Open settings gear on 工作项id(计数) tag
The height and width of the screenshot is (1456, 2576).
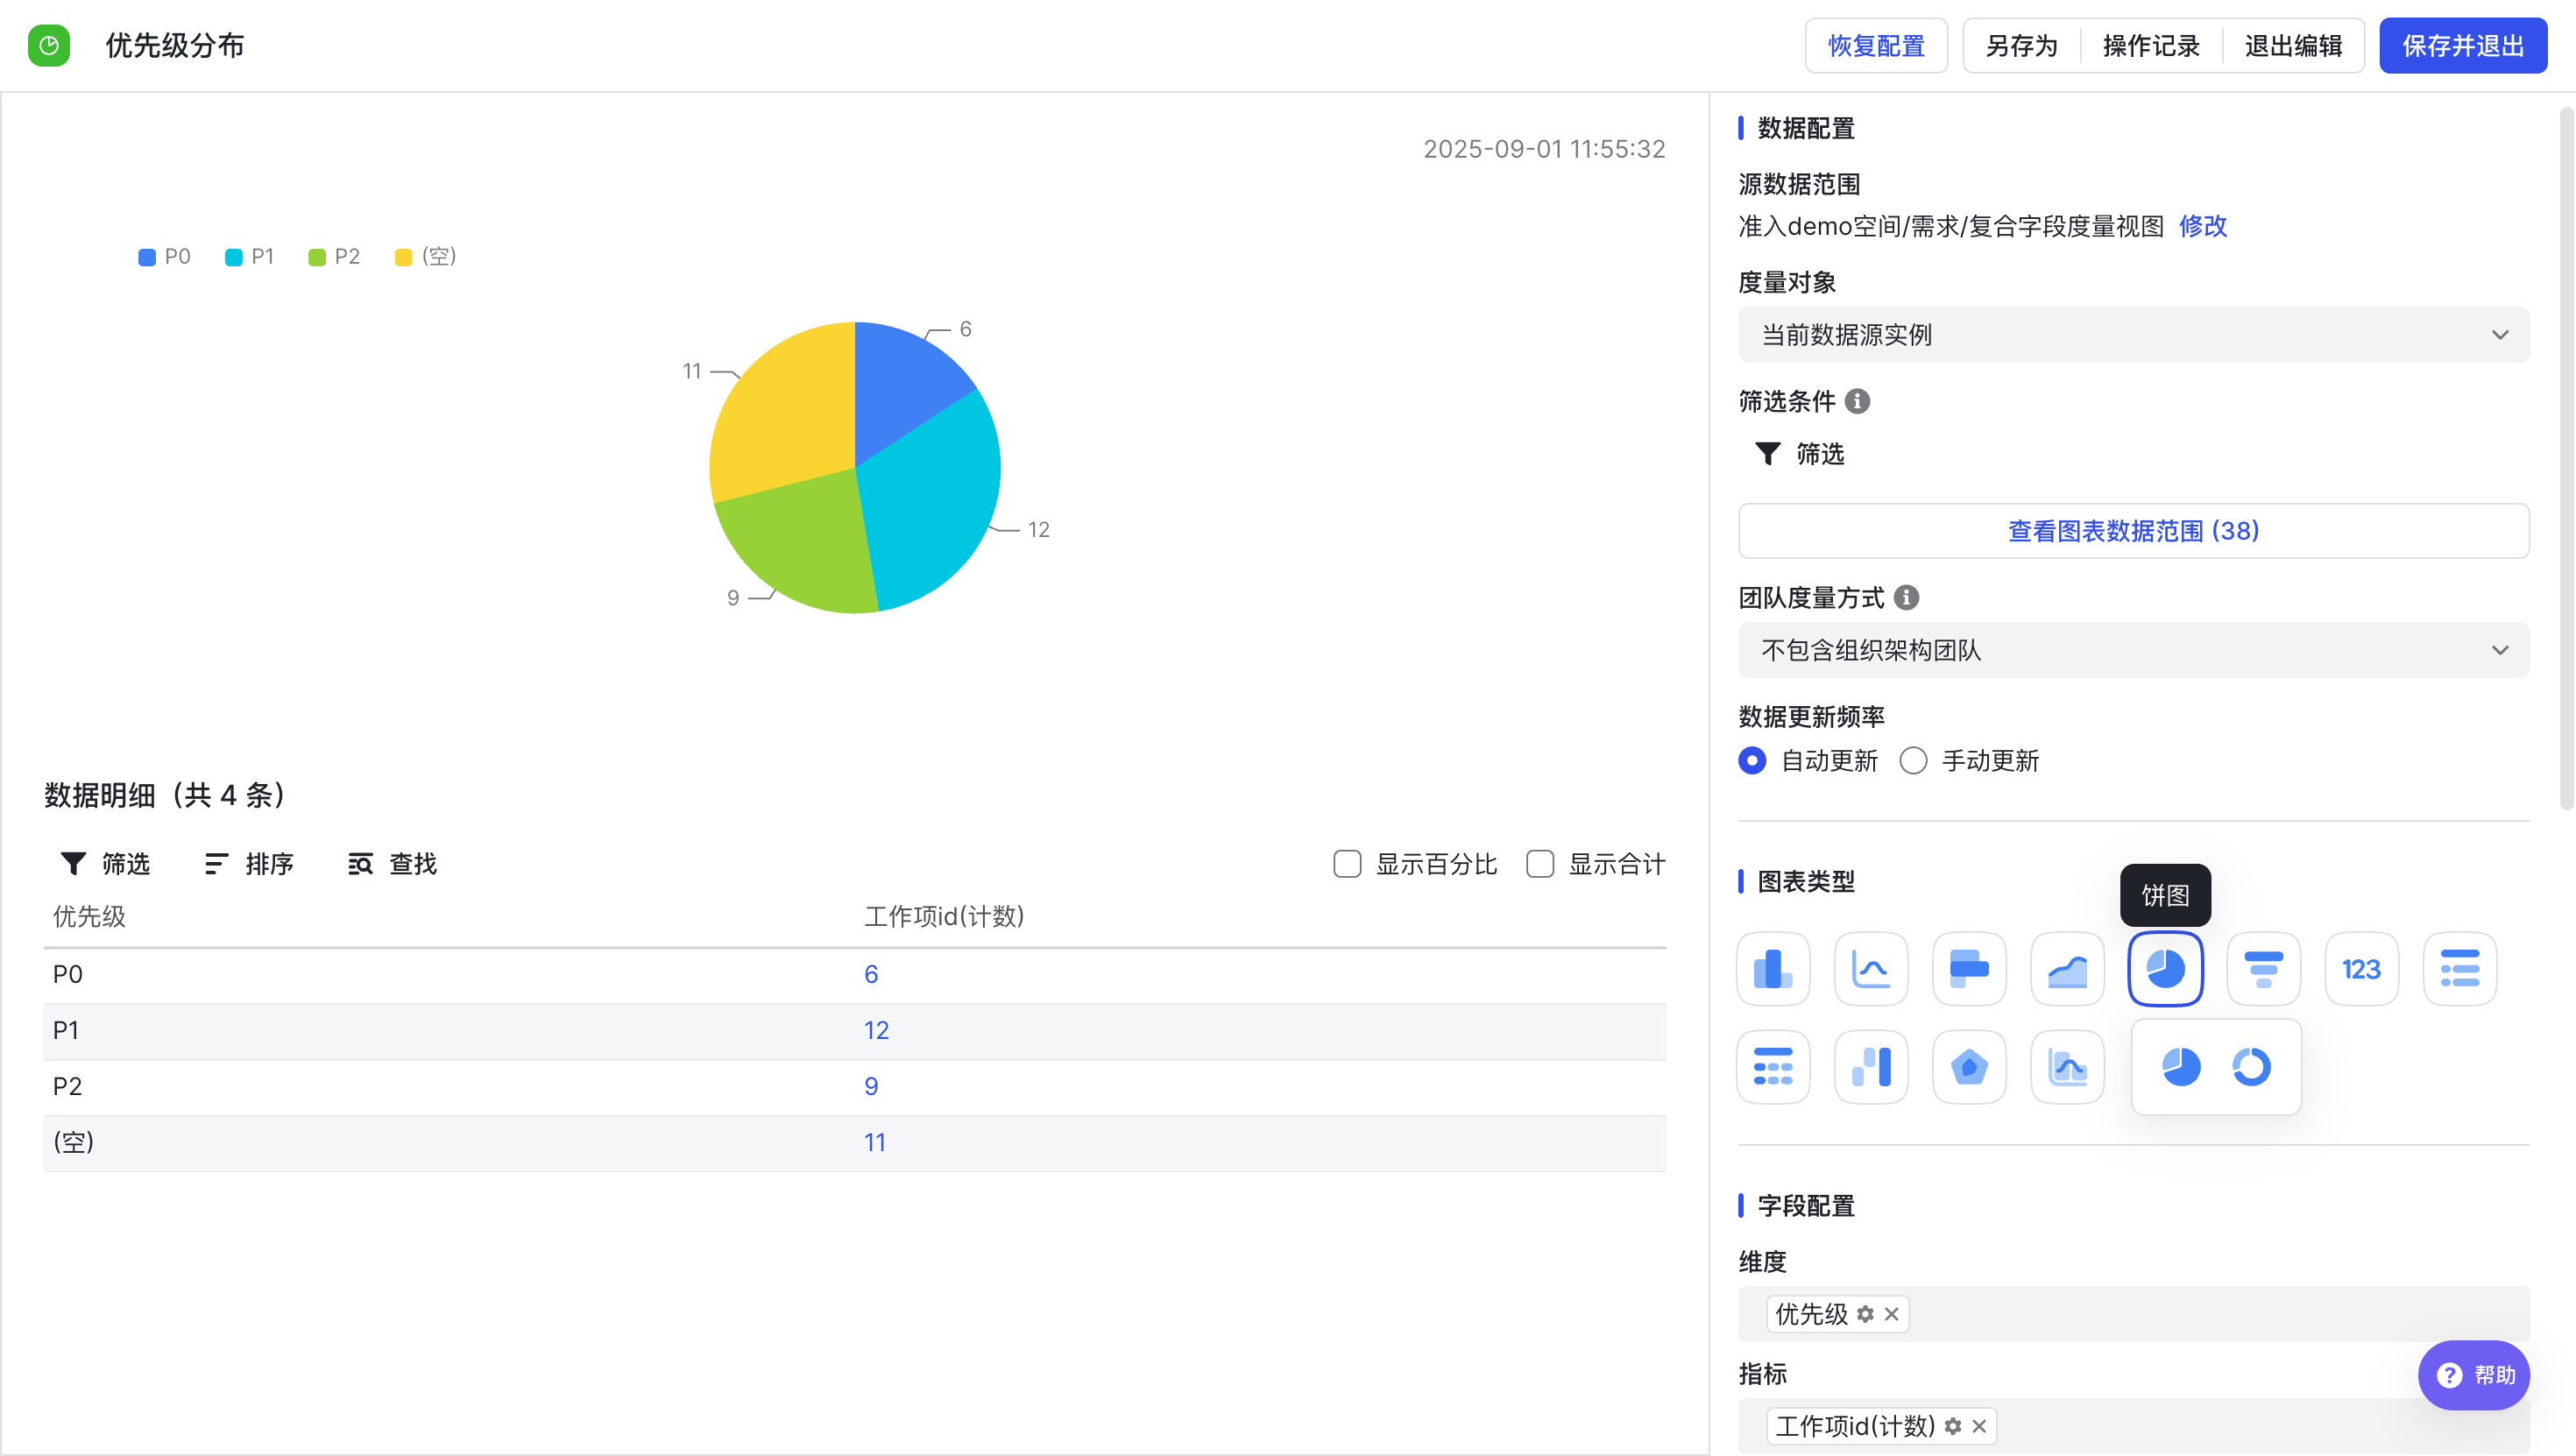1953,1426
